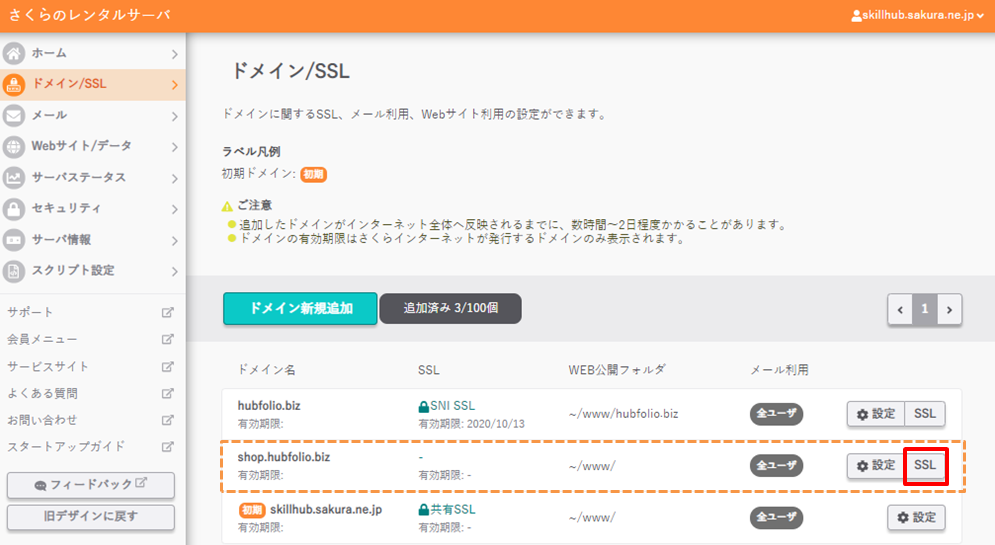Viewport: 995px width, 545px height.
Task: Open the ホーム menu item
Action: [93, 53]
